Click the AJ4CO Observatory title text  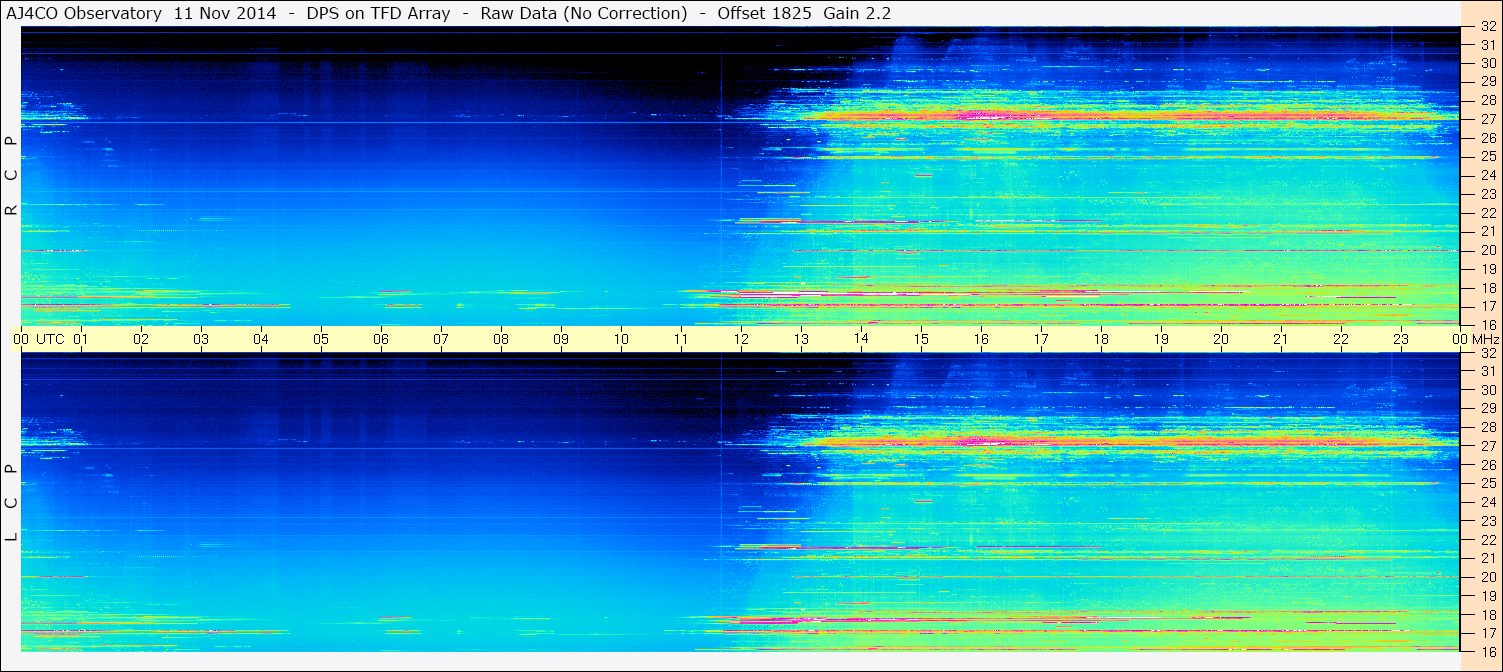[84, 13]
